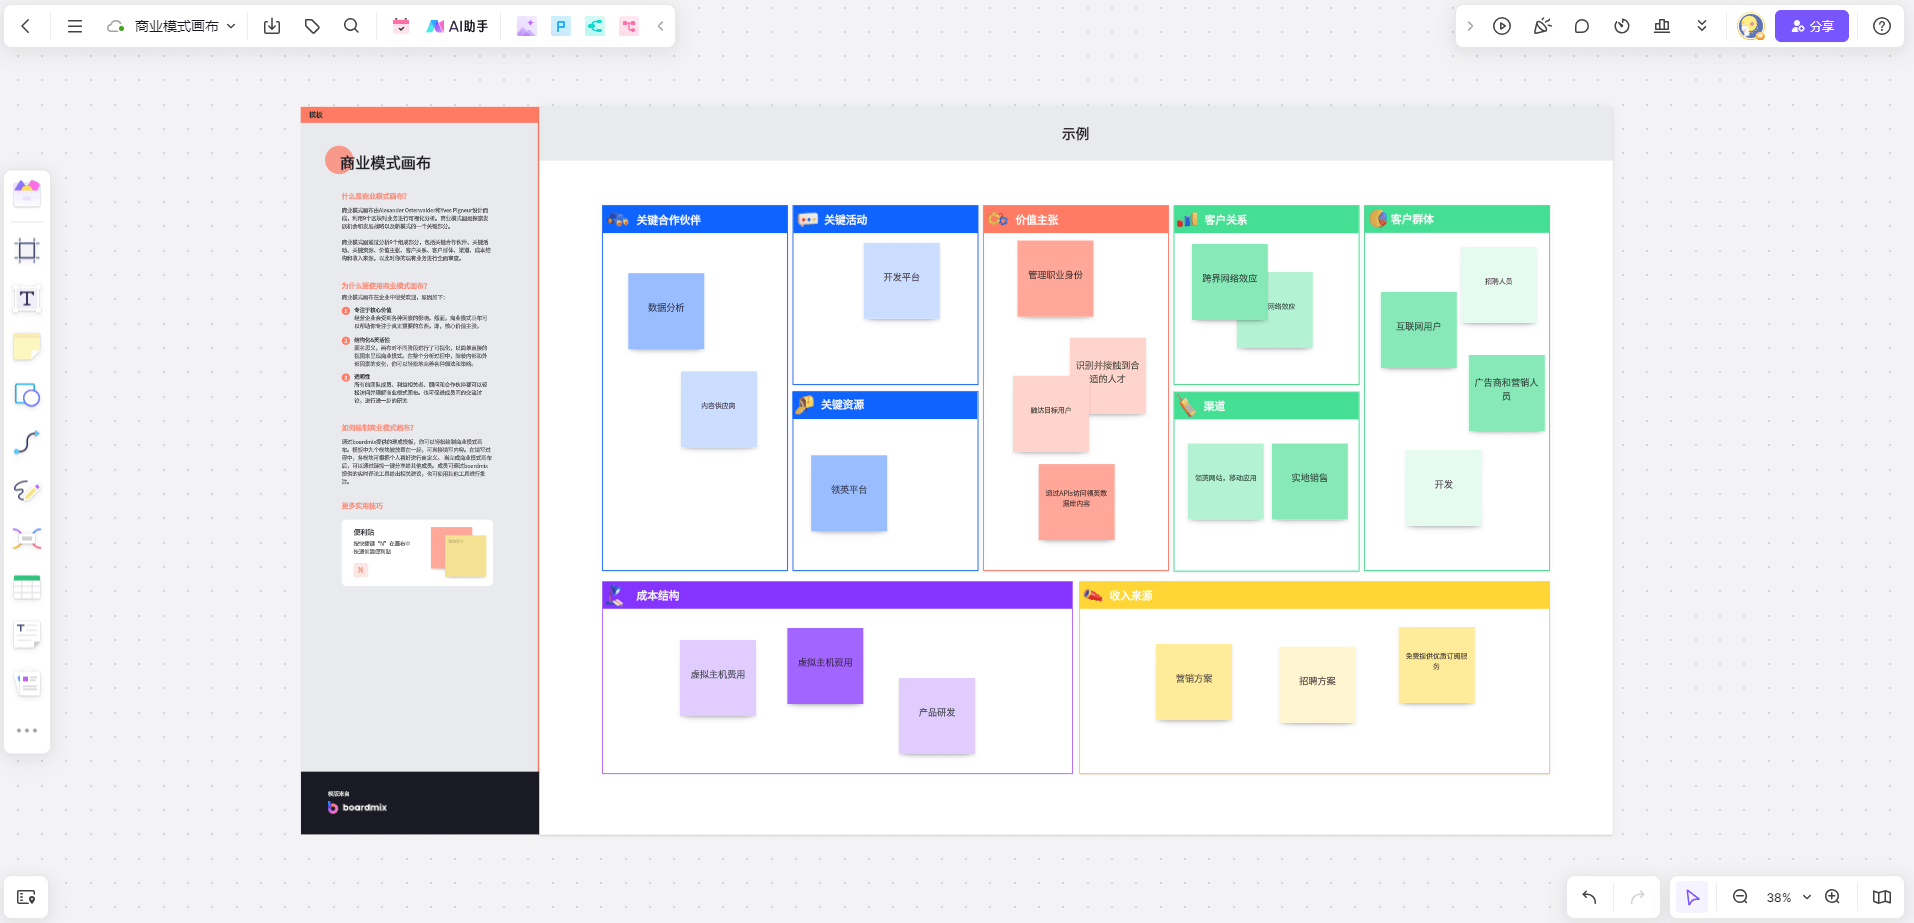Click the blue P plugin icon
The image size is (1914, 923).
[x=561, y=26]
